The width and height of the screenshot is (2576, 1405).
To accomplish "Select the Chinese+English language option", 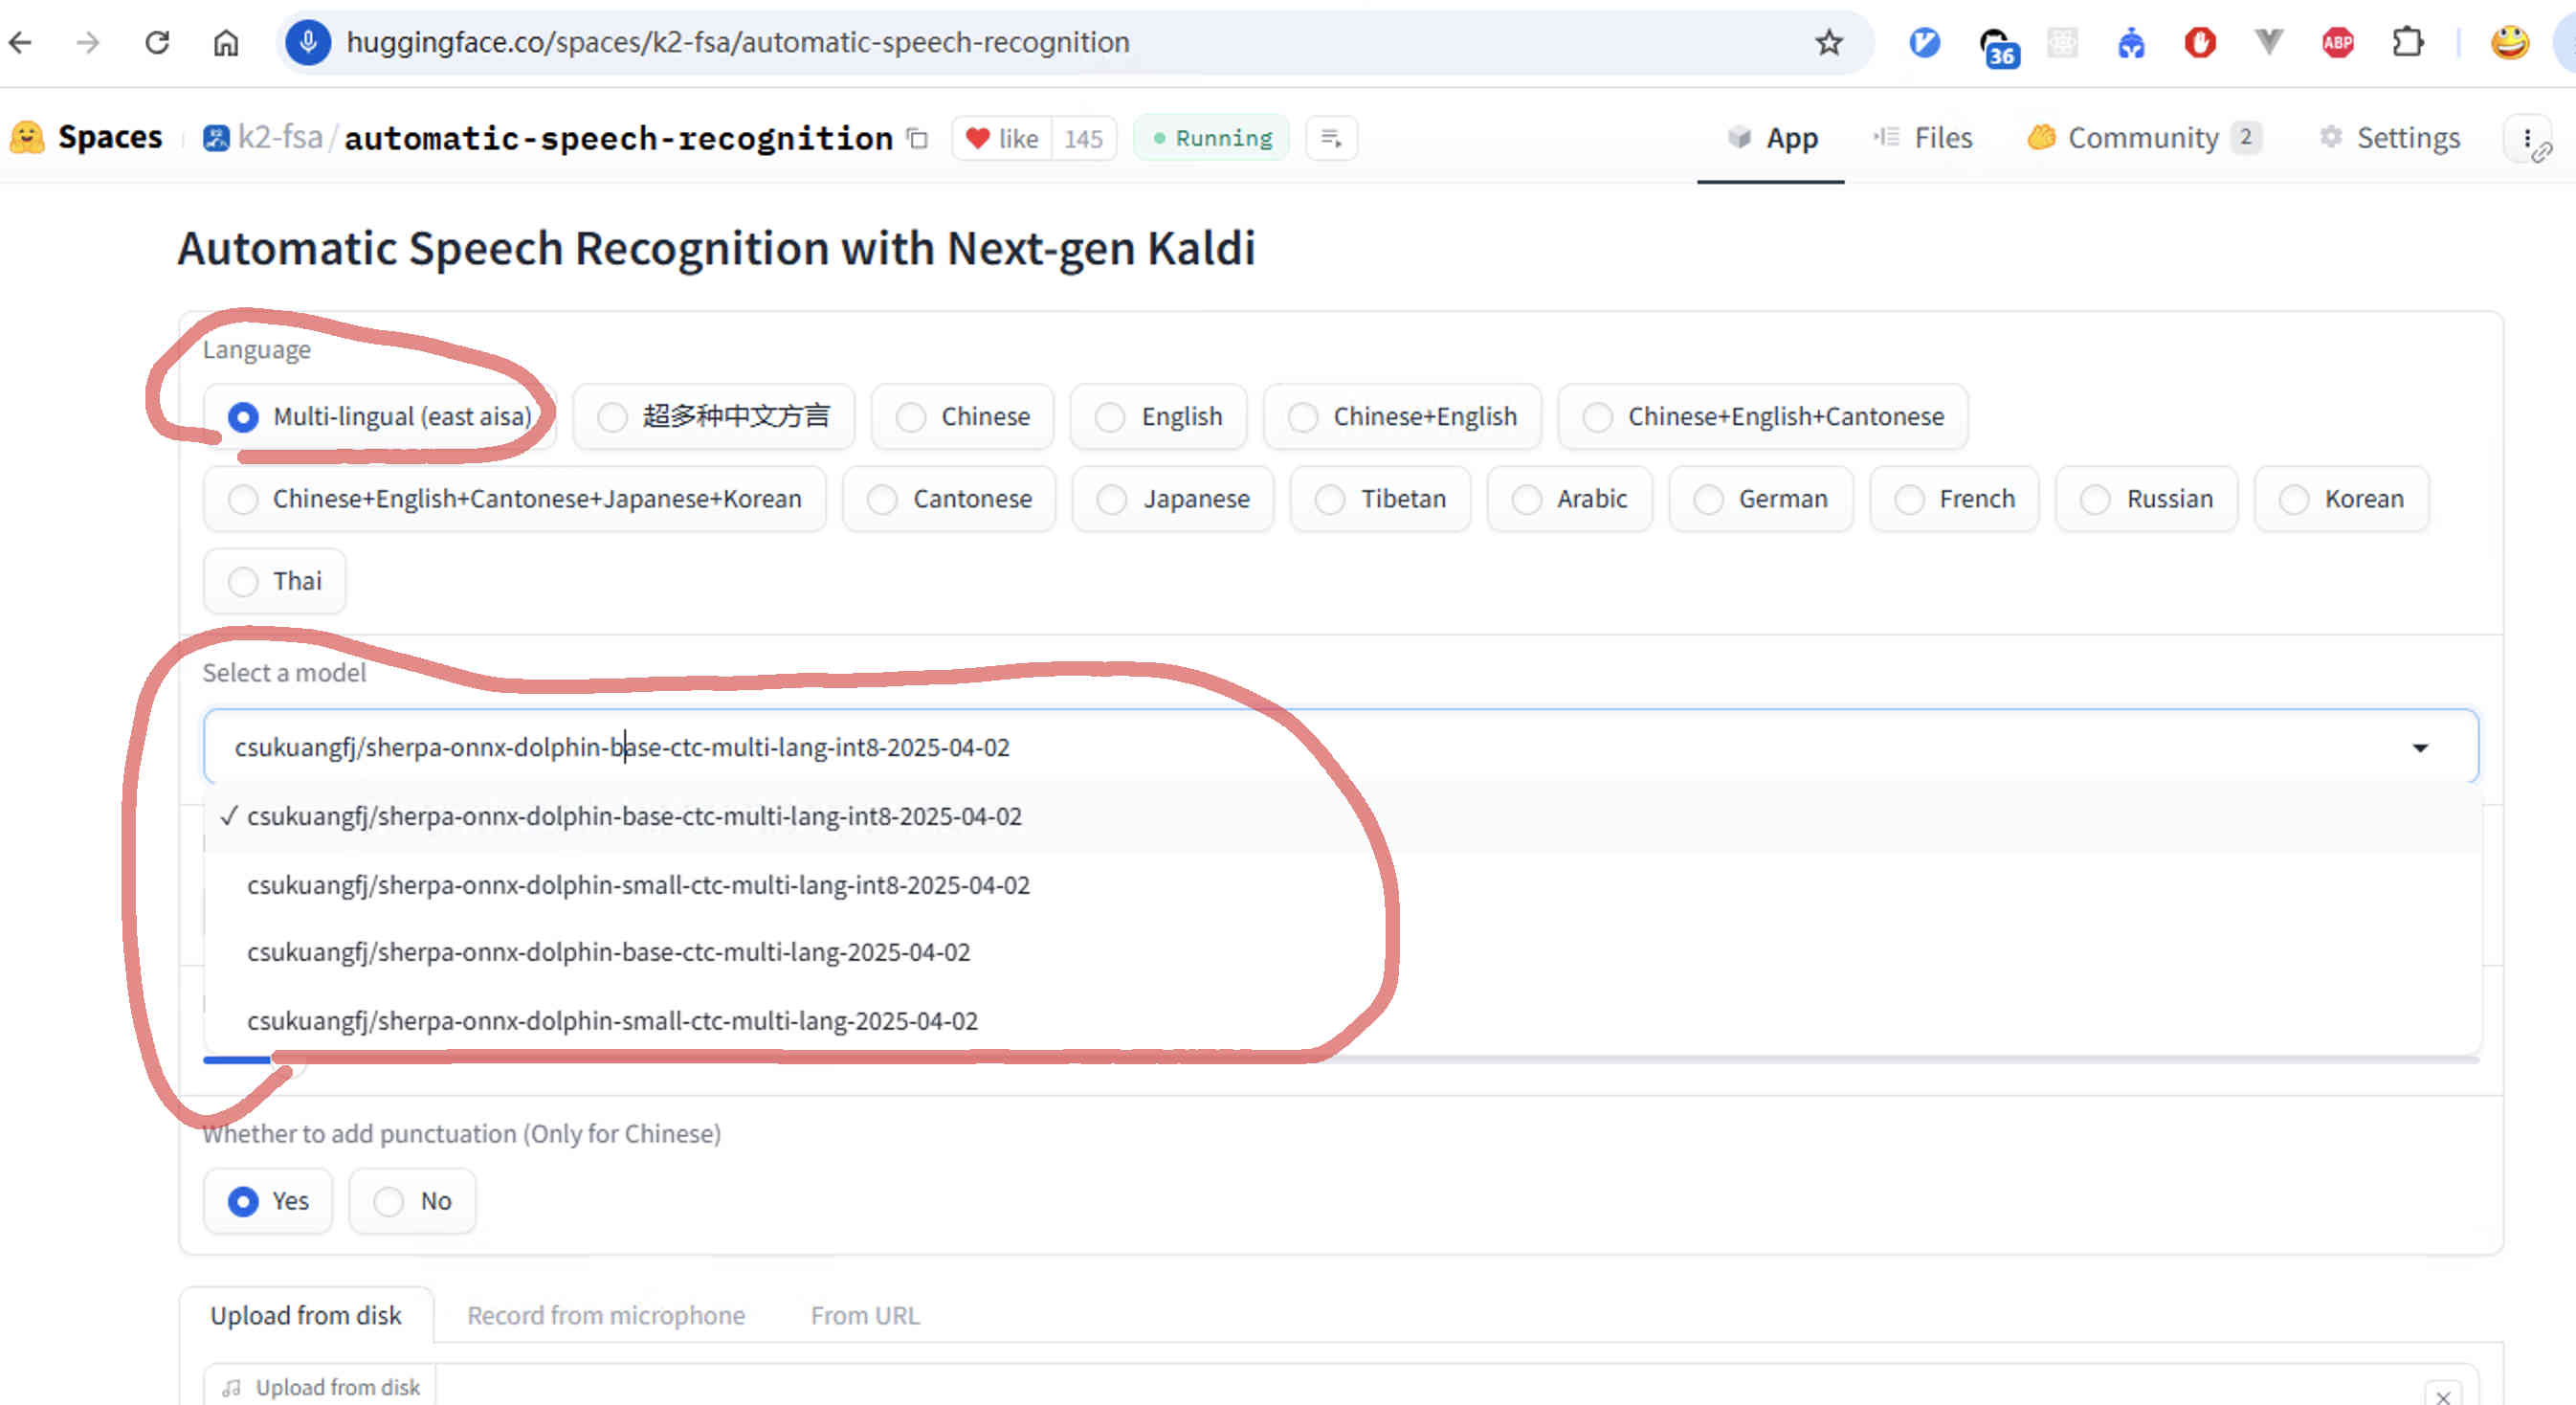I will click(1402, 416).
